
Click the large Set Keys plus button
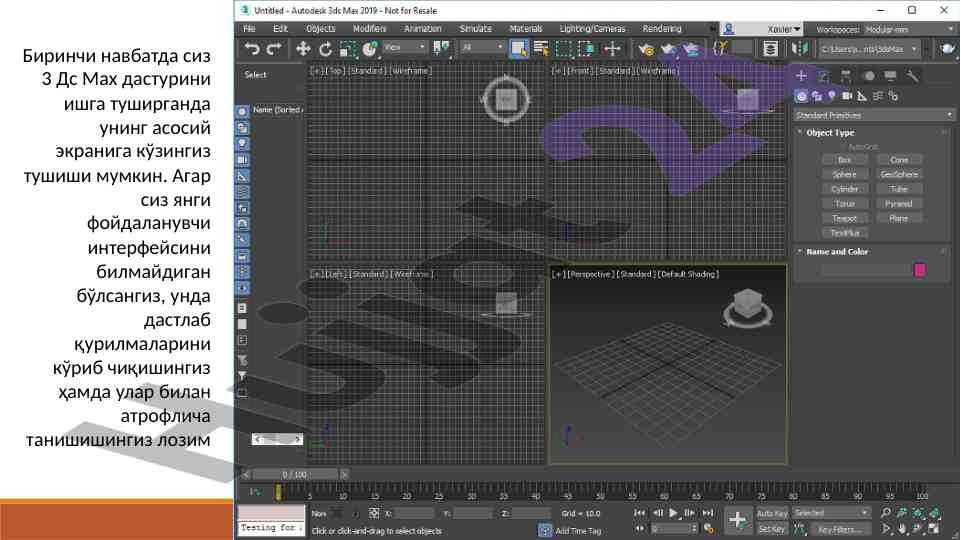[x=737, y=520]
